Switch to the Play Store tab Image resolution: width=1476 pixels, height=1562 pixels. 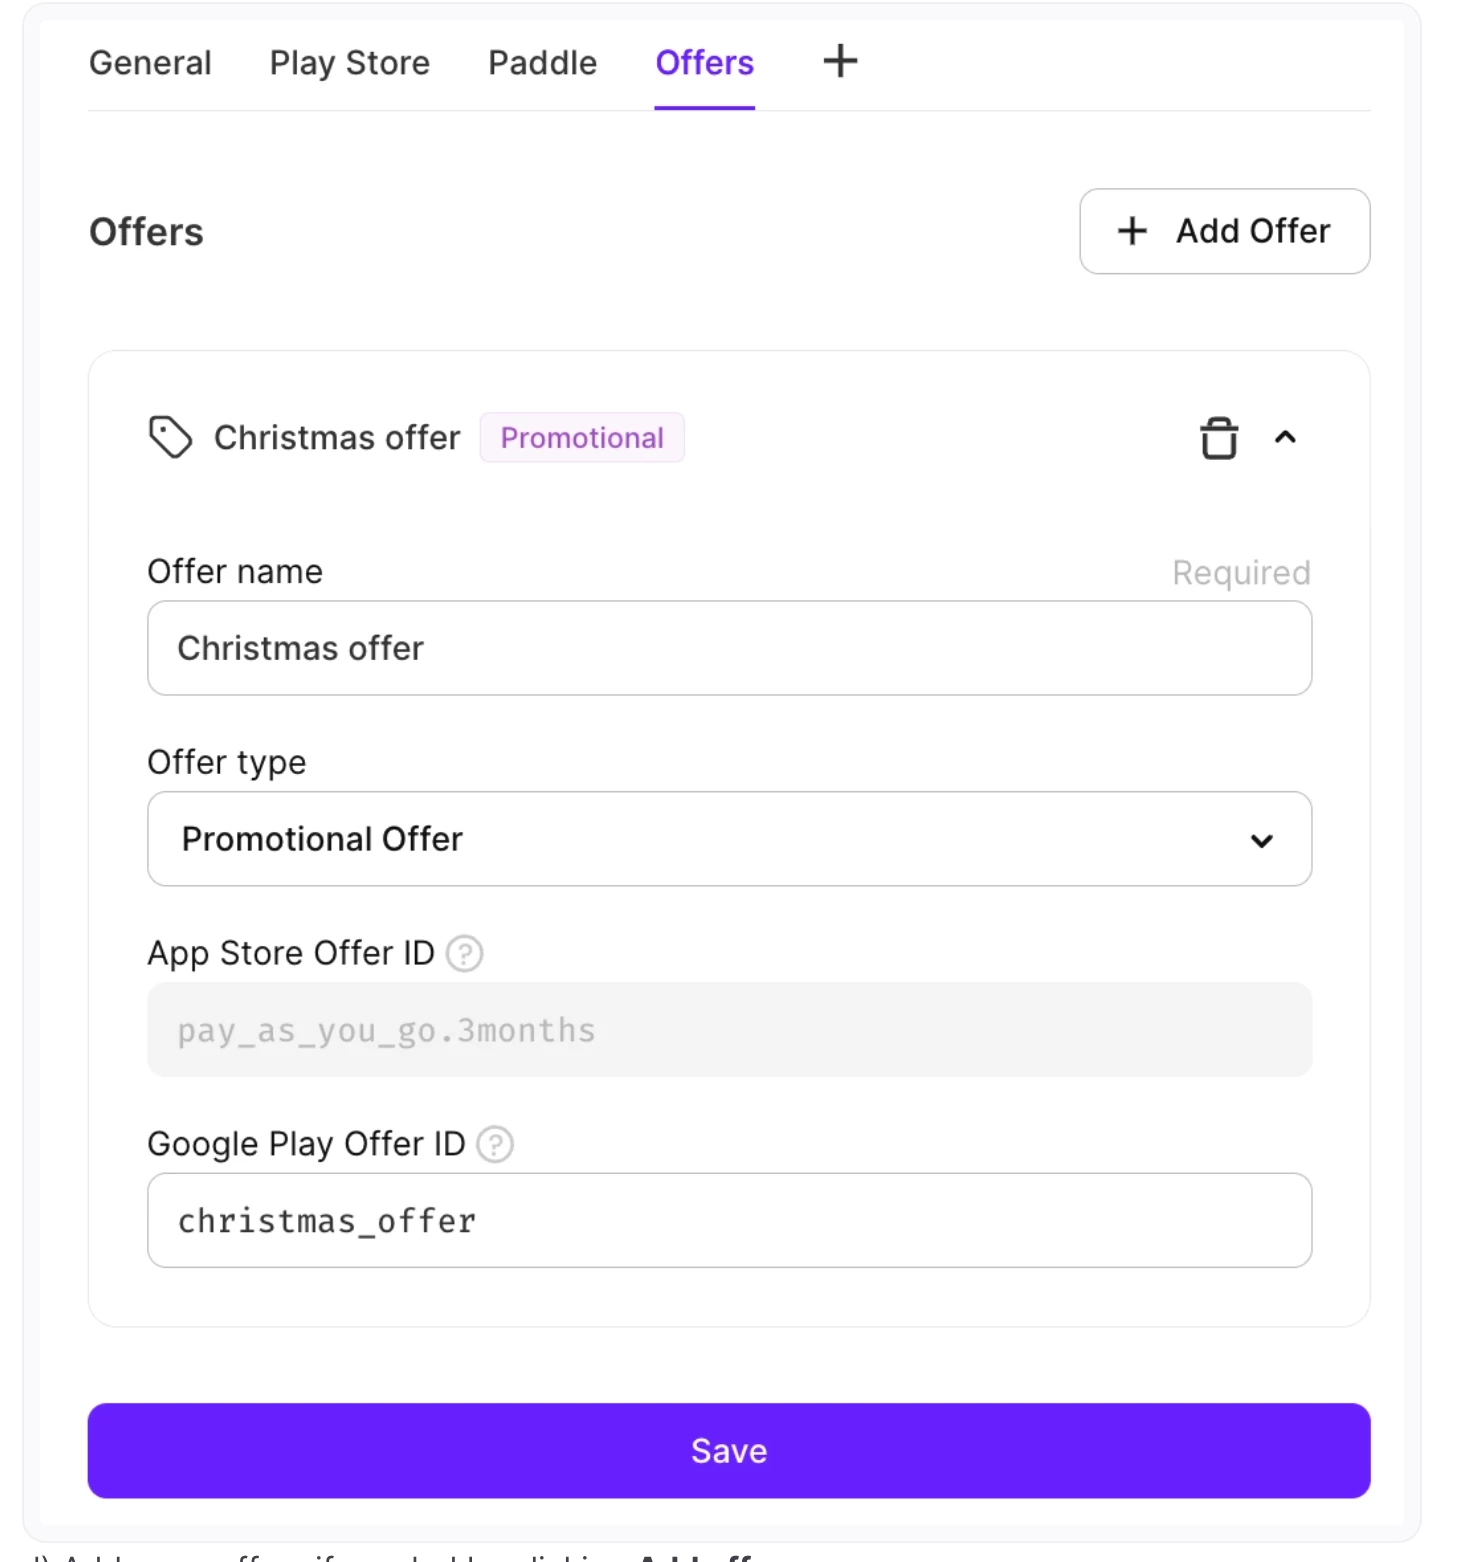click(349, 63)
